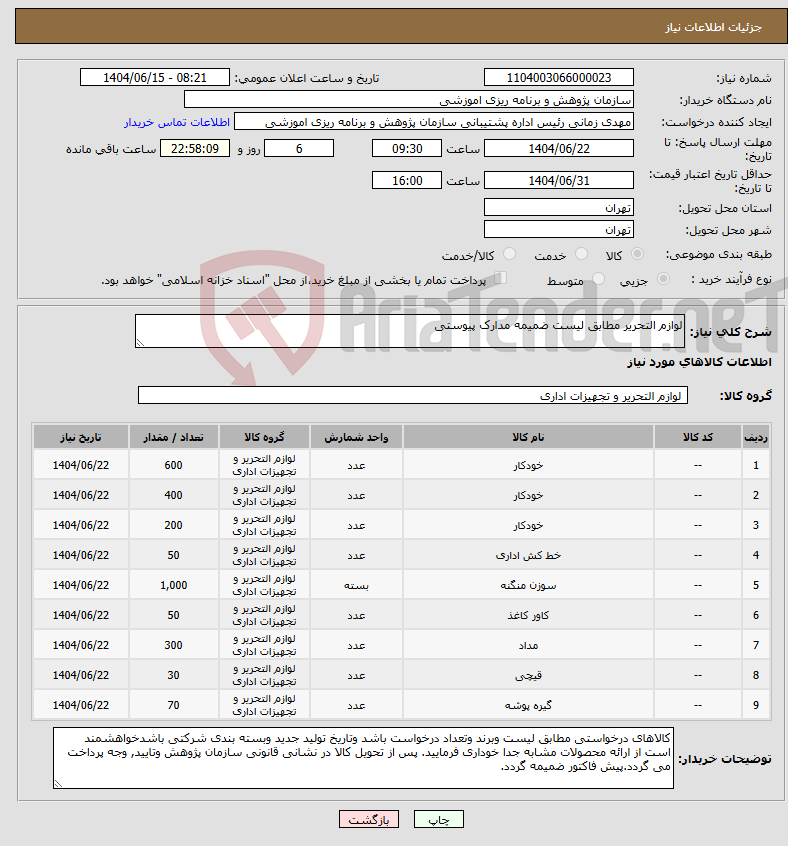The width and height of the screenshot is (788, 846).
Task: Click the reply deadline date 1404/06/22 field
Action: click(x=559, y=148)
